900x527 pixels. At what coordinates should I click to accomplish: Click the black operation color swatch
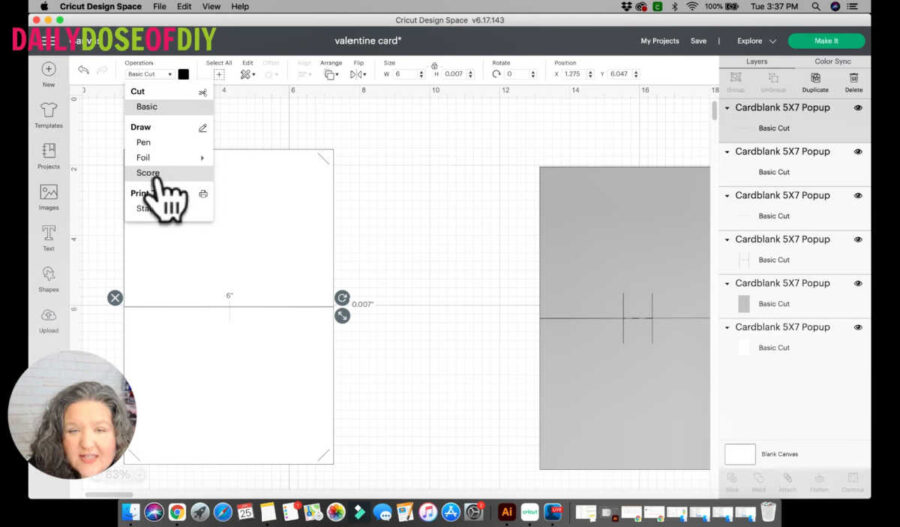tap(183, 74)
